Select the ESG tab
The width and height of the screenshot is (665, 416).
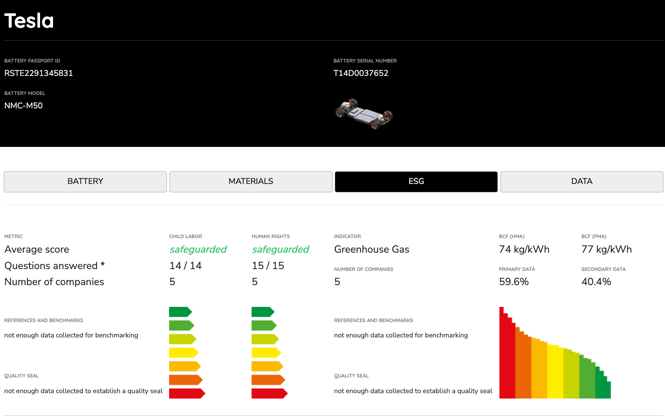tap(416, 181)
